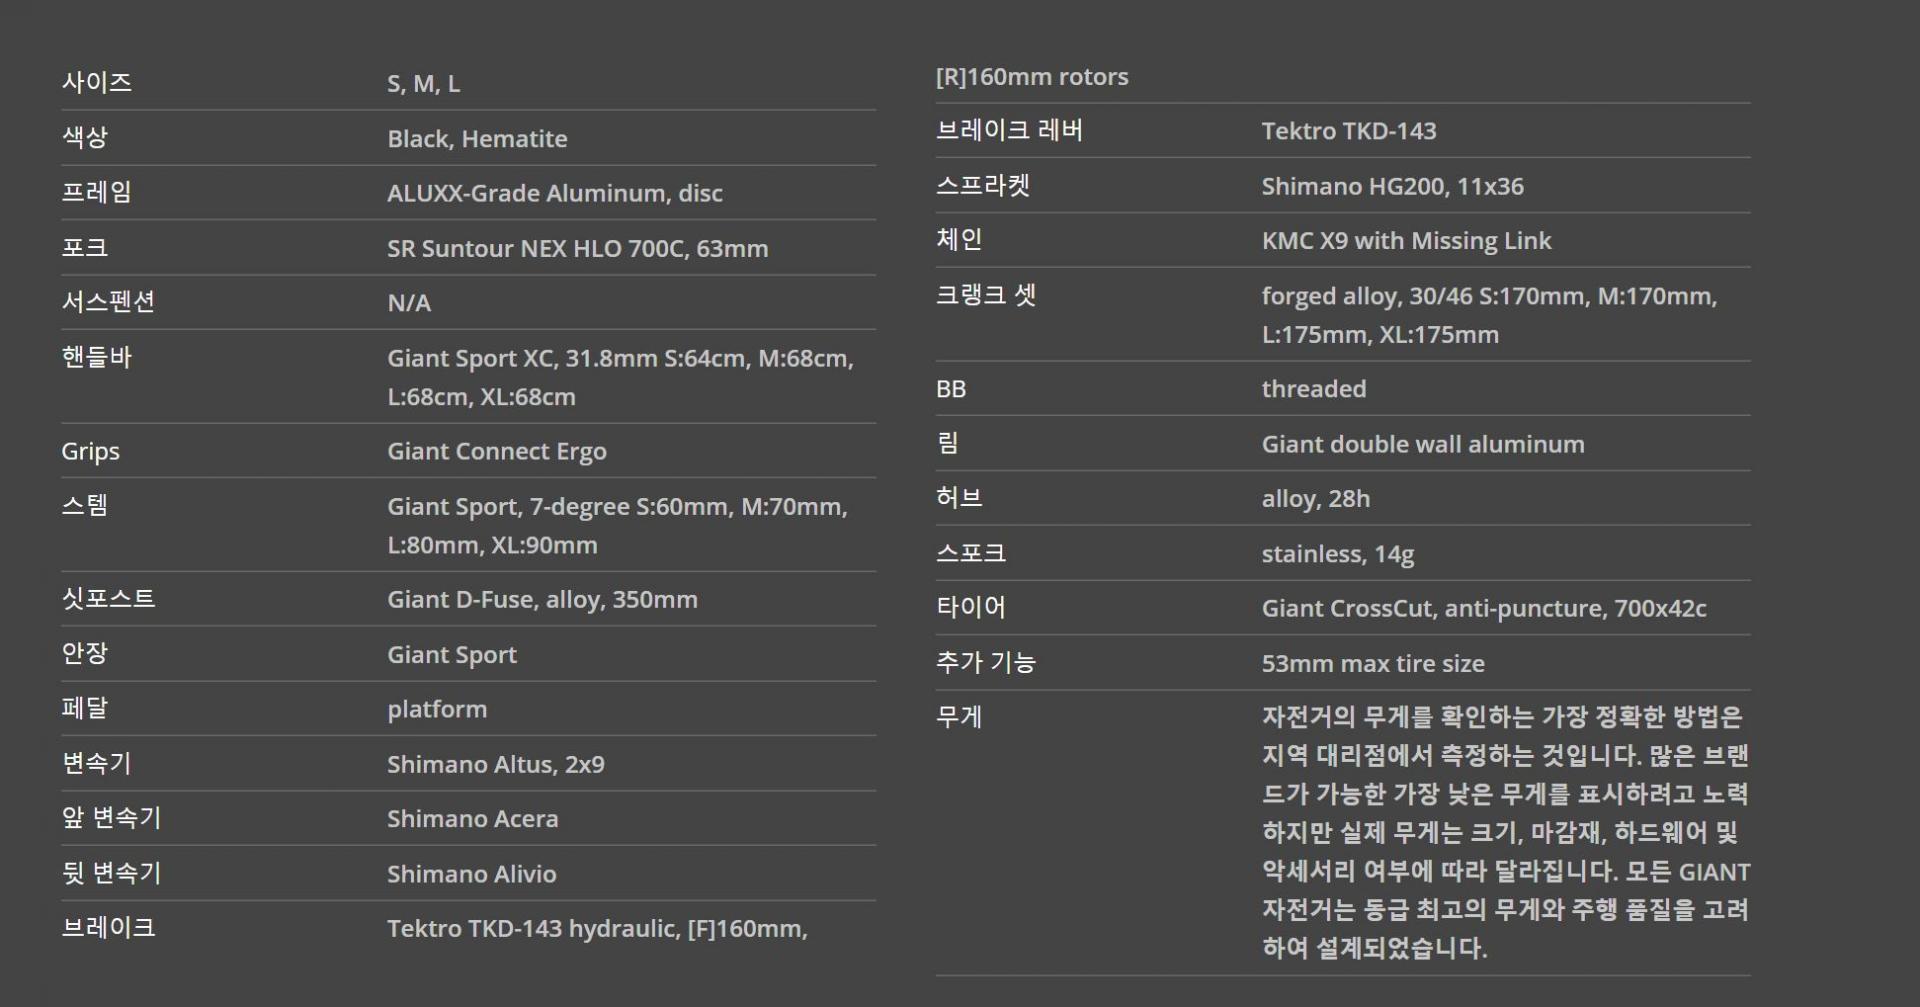Select the brake lever value "Tektro TKD-143"
The width and height of the screenshot is (1920, 1007).
pyautogui.click(x=1349, y=131)
